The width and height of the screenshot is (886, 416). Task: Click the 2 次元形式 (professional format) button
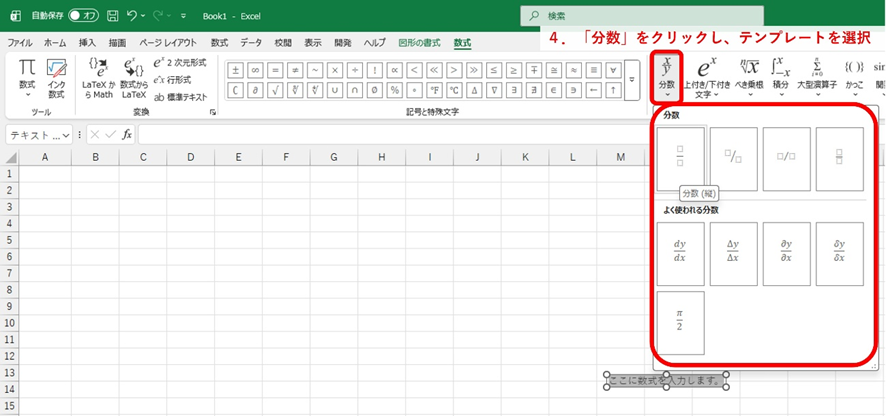pyautogui.click(x=181, y=63)
